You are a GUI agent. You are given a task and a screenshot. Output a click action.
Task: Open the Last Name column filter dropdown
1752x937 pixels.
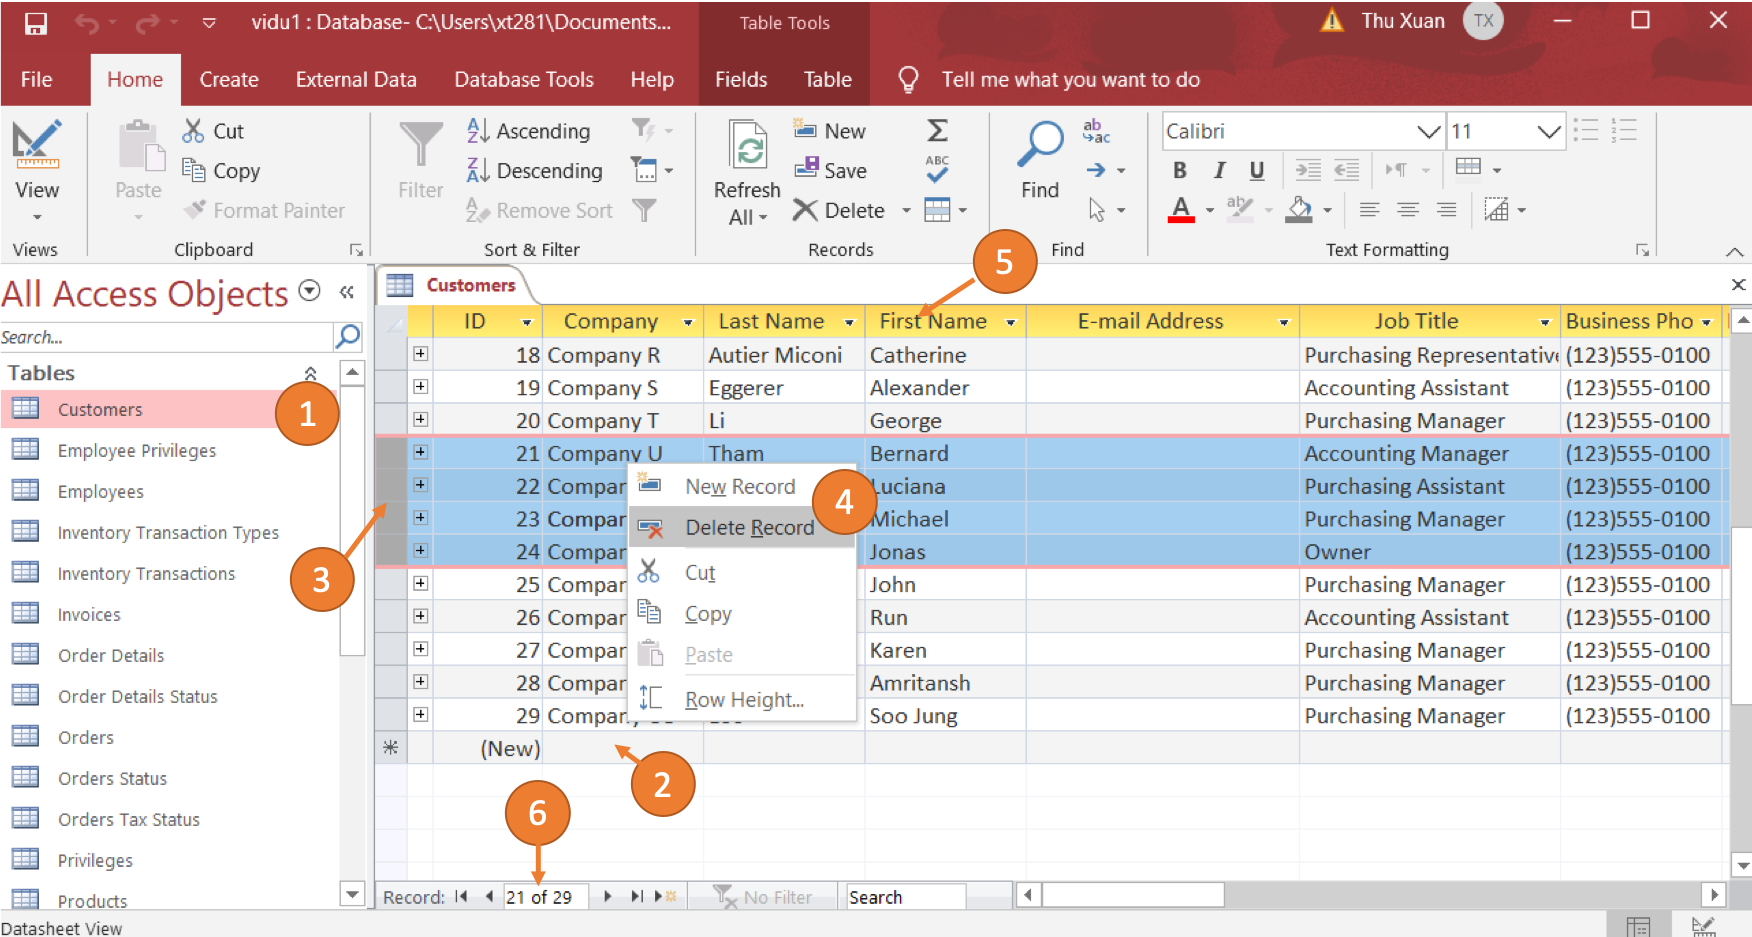(x=849, y=322)
